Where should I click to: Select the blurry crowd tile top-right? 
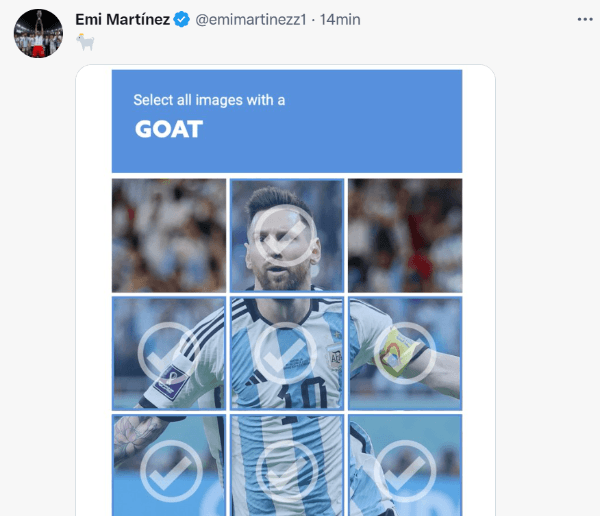(x=405, y=235)
